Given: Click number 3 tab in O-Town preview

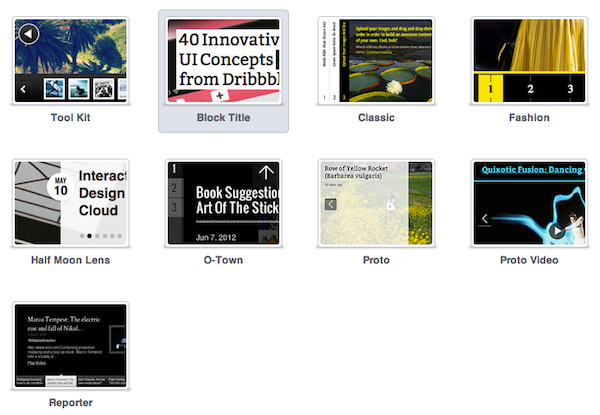Looking at the screenshot, I should (x=174, y=207).
